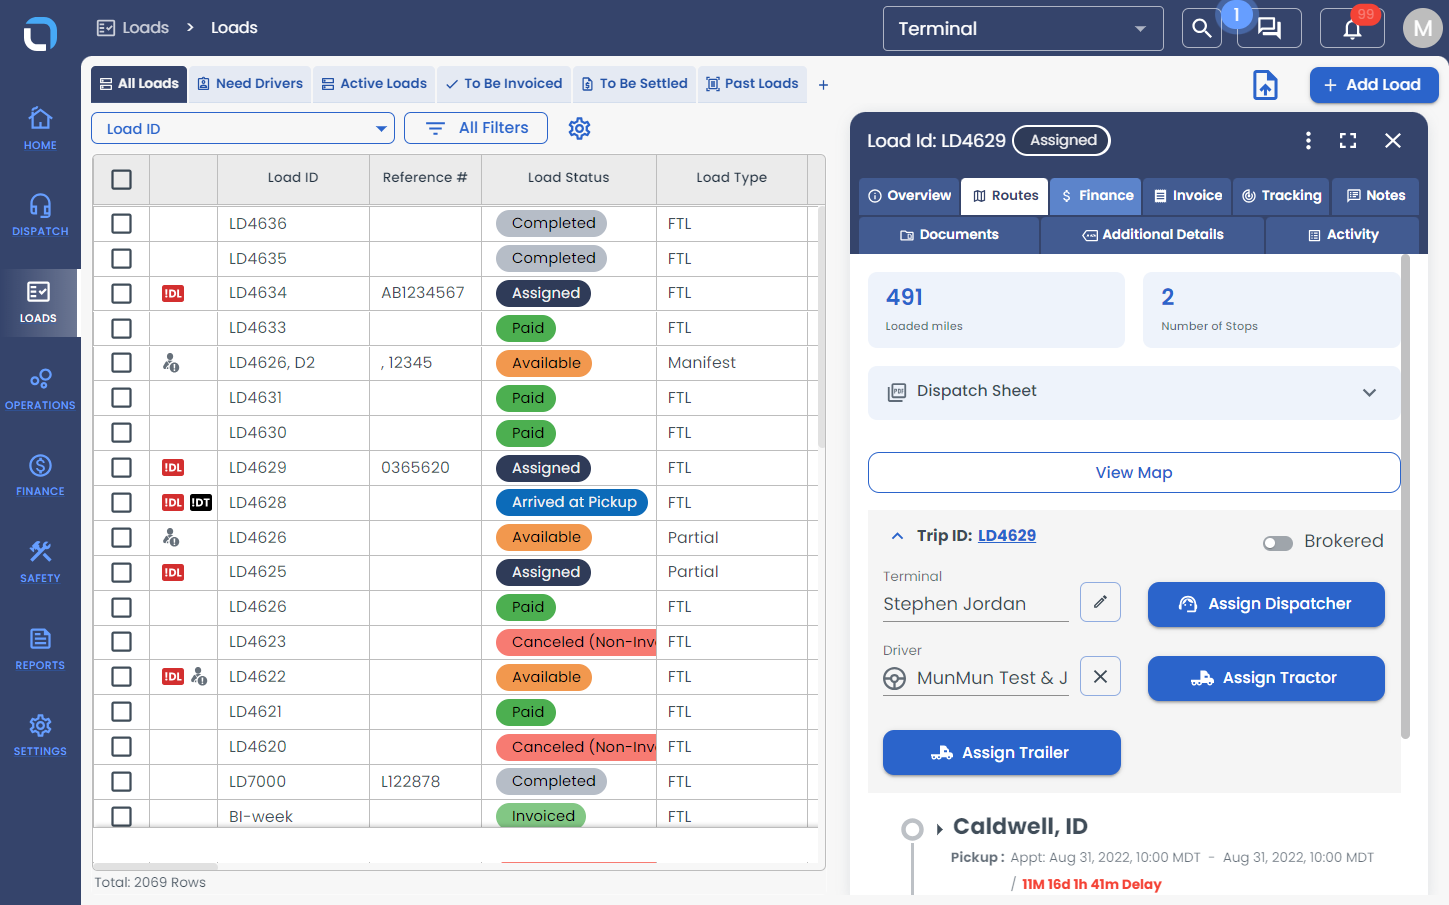Viewport: 1449px width, 905px height.
Task: Add a new tab with plus icon
Action: coord(823,85)
